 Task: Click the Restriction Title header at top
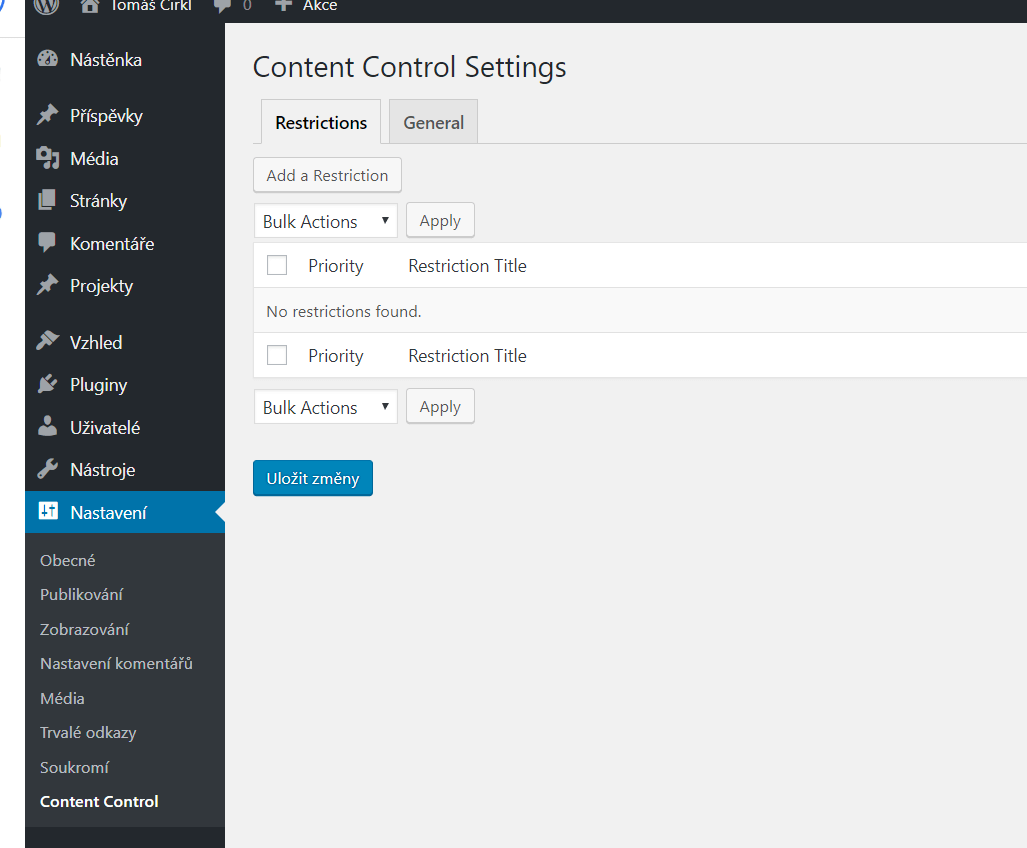pos(468,265)
